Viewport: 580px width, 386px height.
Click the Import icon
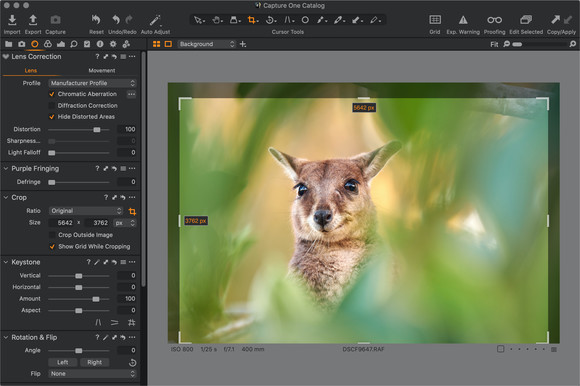pos(12,20)
